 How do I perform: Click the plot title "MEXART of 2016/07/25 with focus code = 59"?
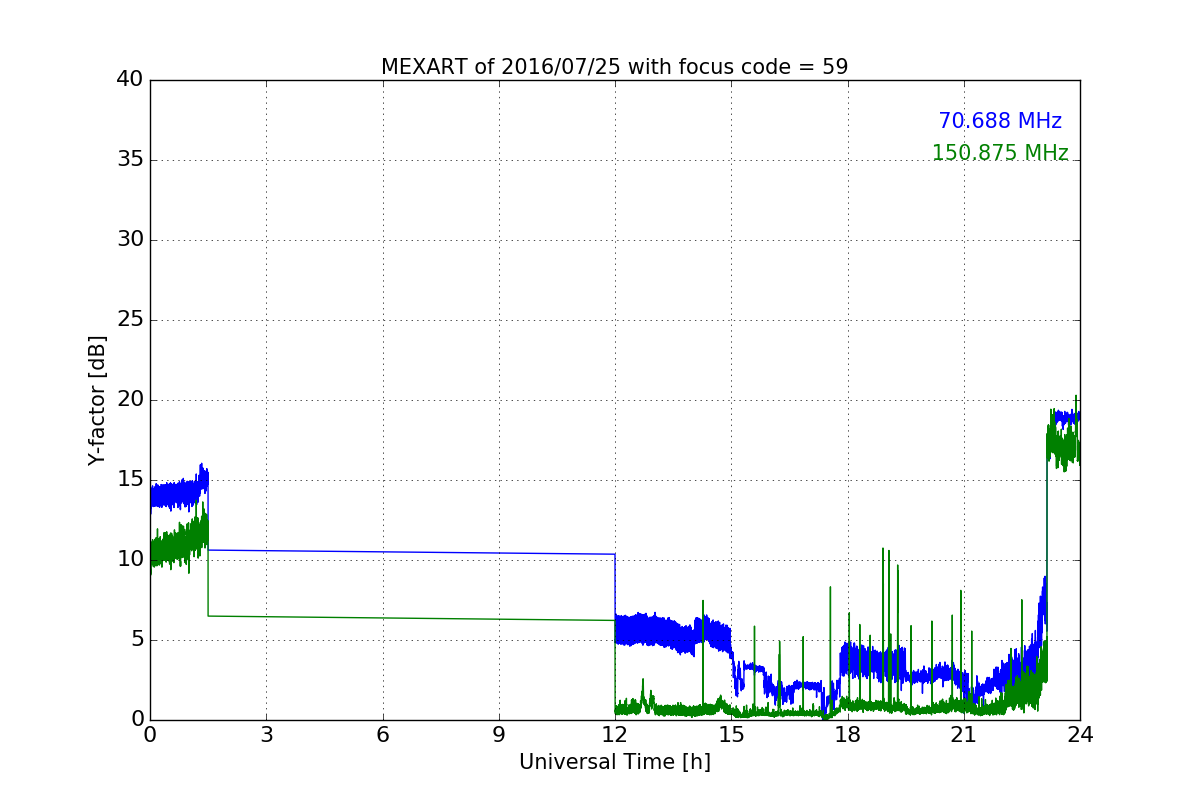[x=614, y=67]
